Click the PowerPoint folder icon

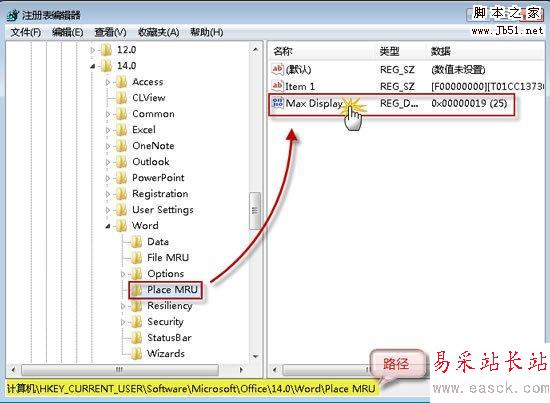click(x=121, y=178)
